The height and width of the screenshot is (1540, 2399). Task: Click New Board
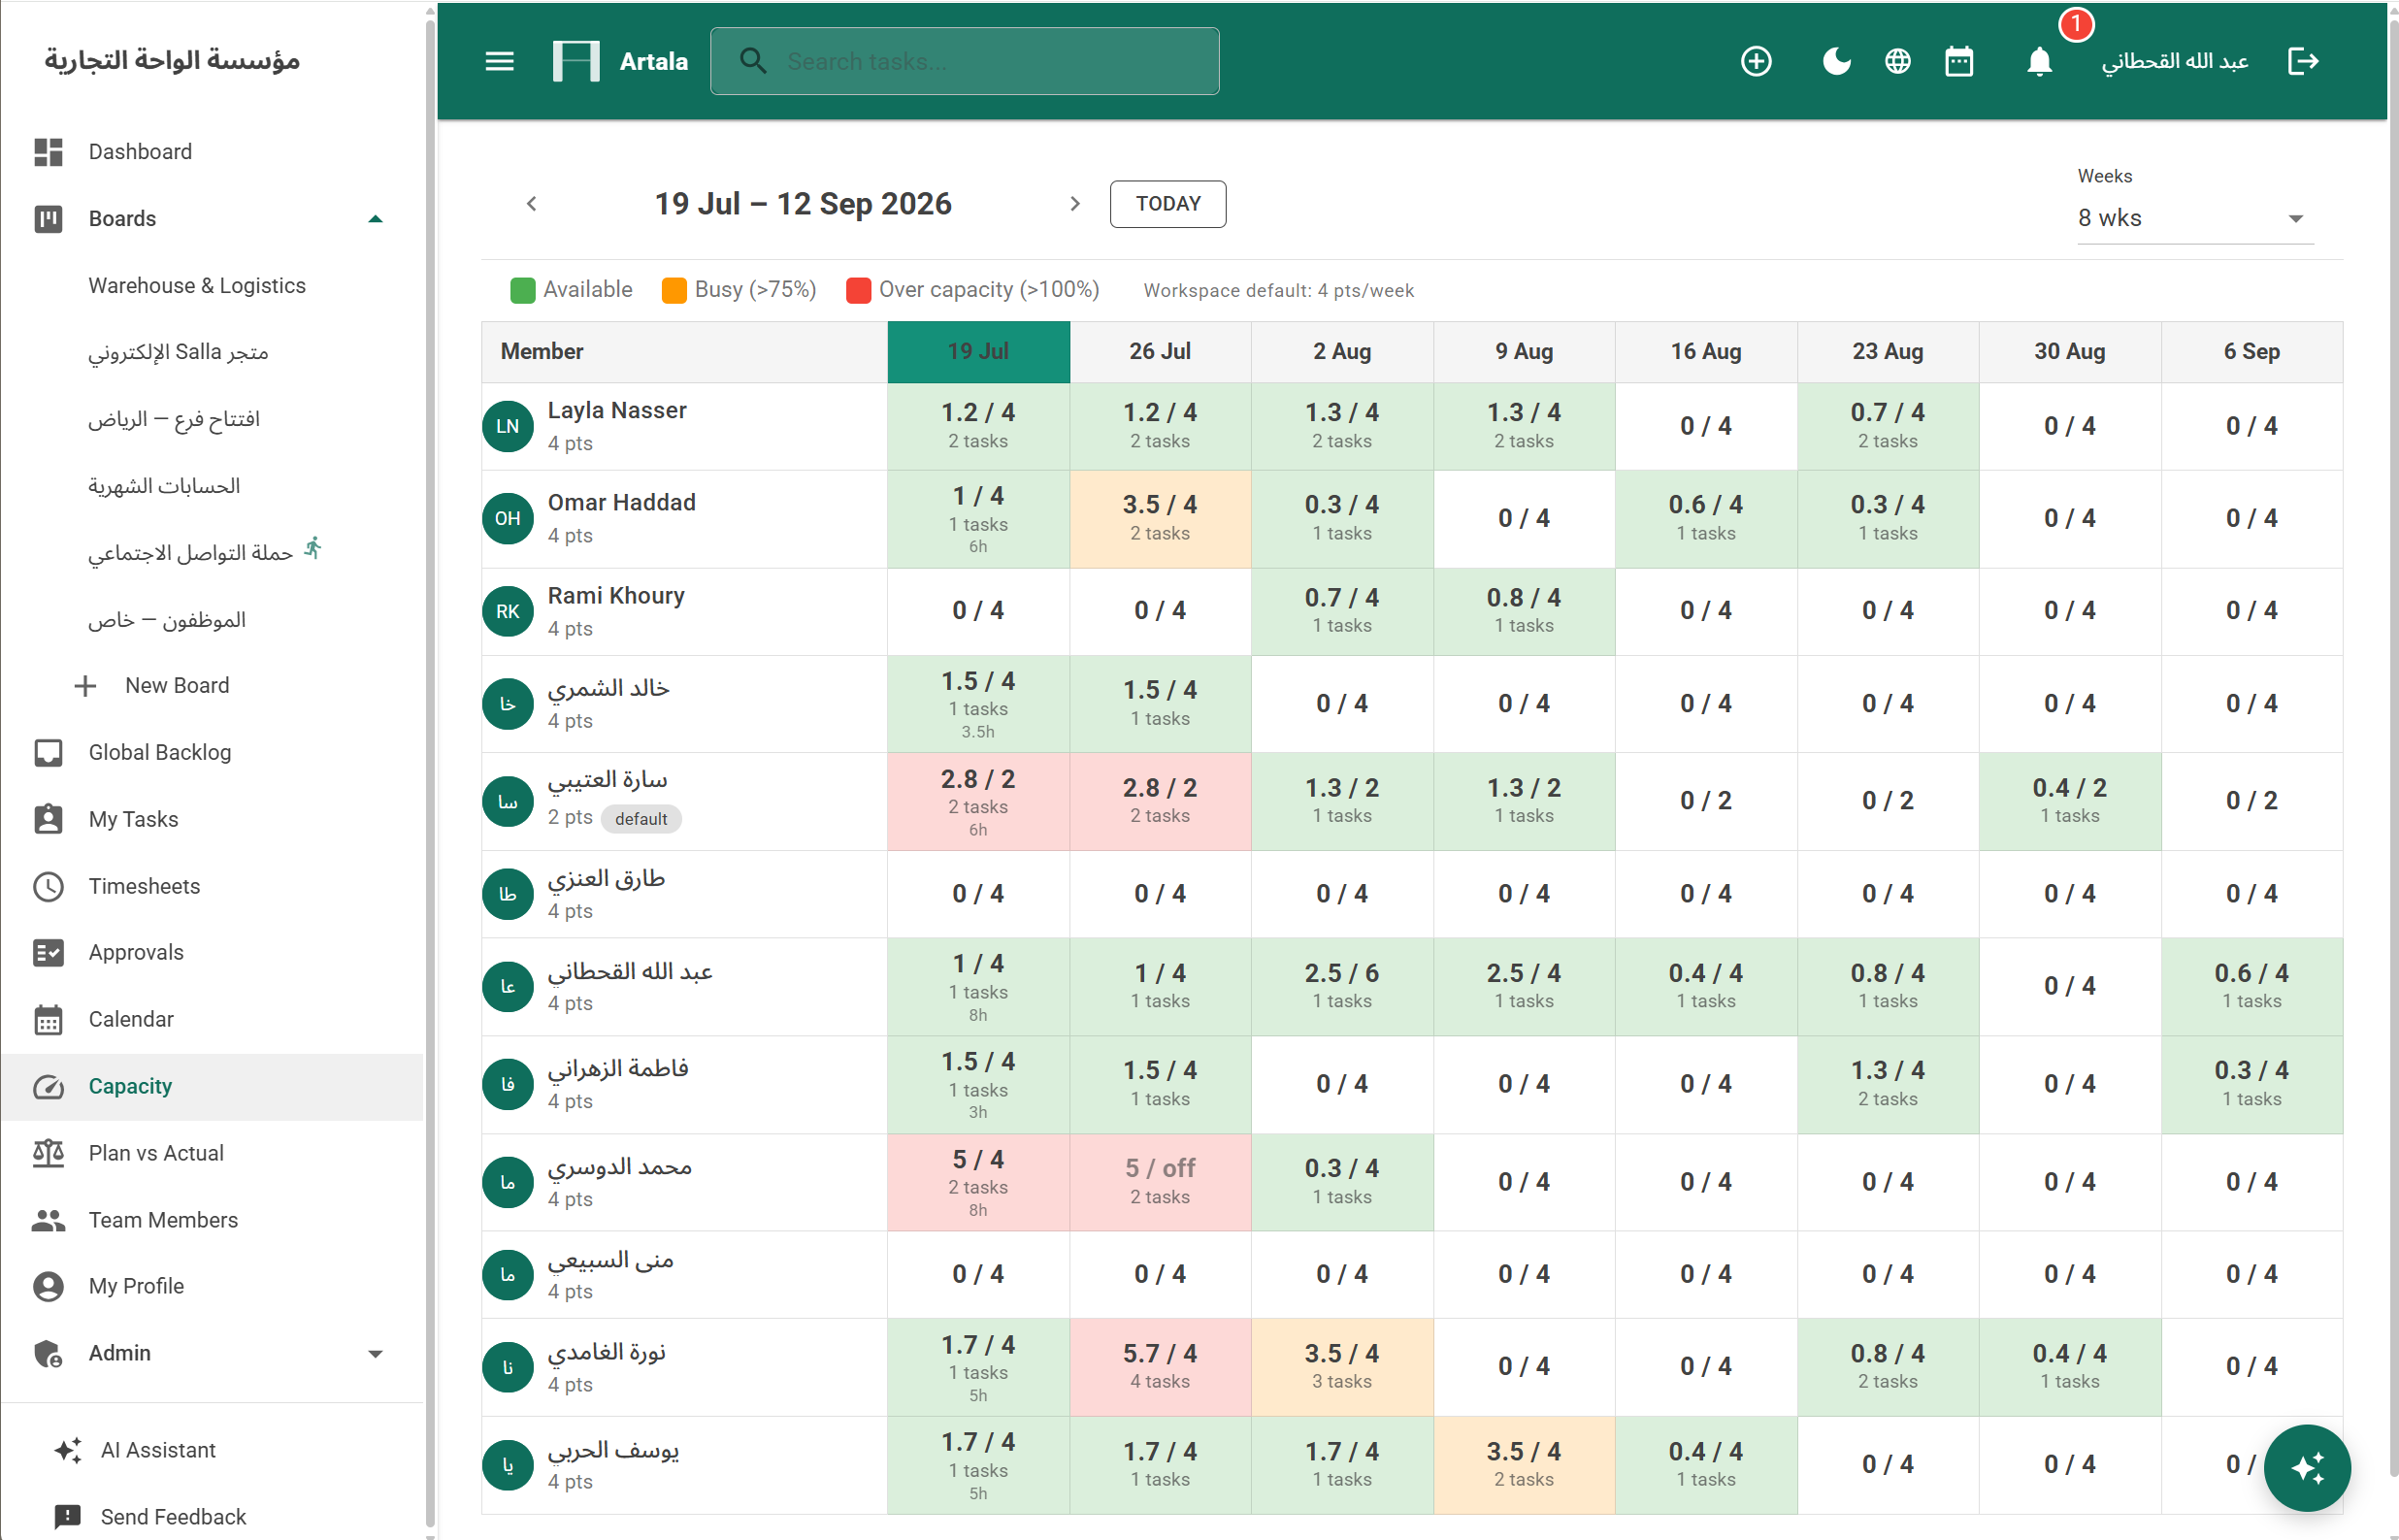point(177,686)
